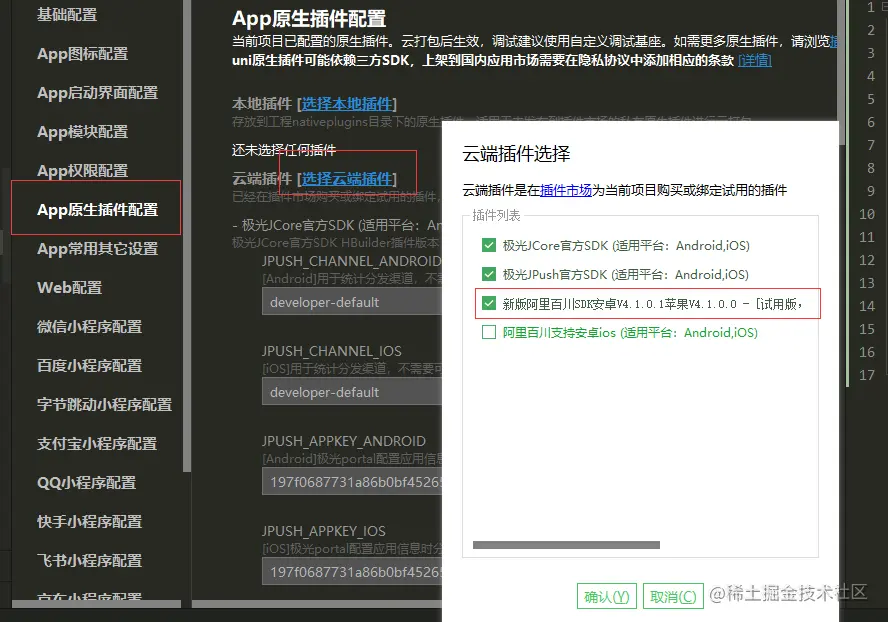Click 选择本地插件 link

[x=347, y=104]
